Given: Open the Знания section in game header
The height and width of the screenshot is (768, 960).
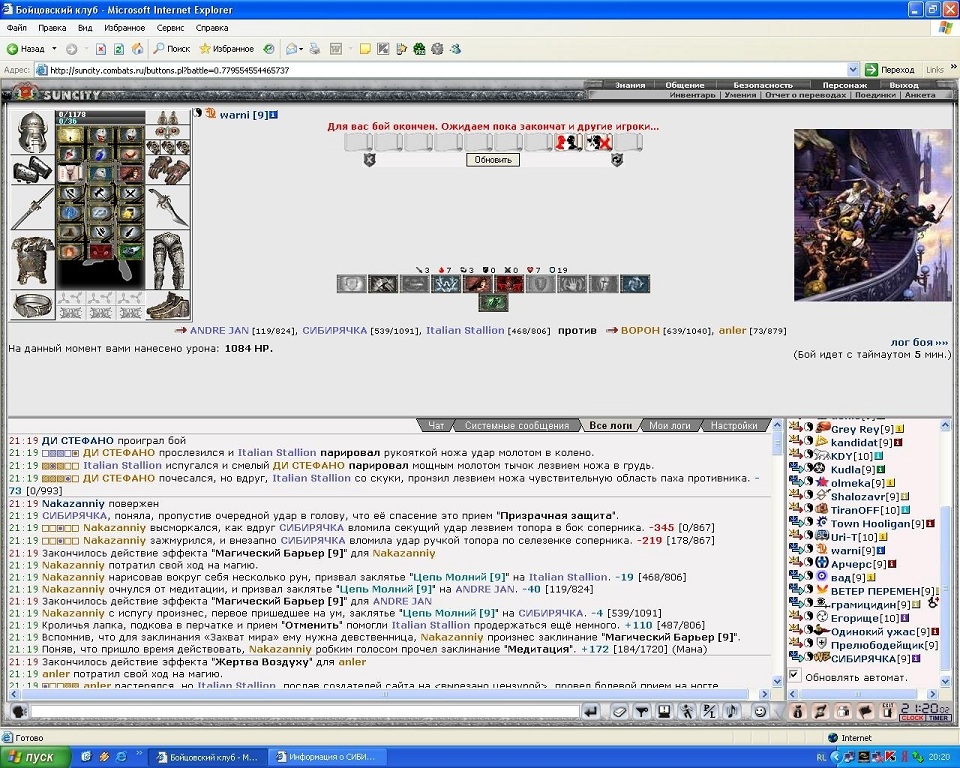Looking at the screenshot, I should pos(630,85).
